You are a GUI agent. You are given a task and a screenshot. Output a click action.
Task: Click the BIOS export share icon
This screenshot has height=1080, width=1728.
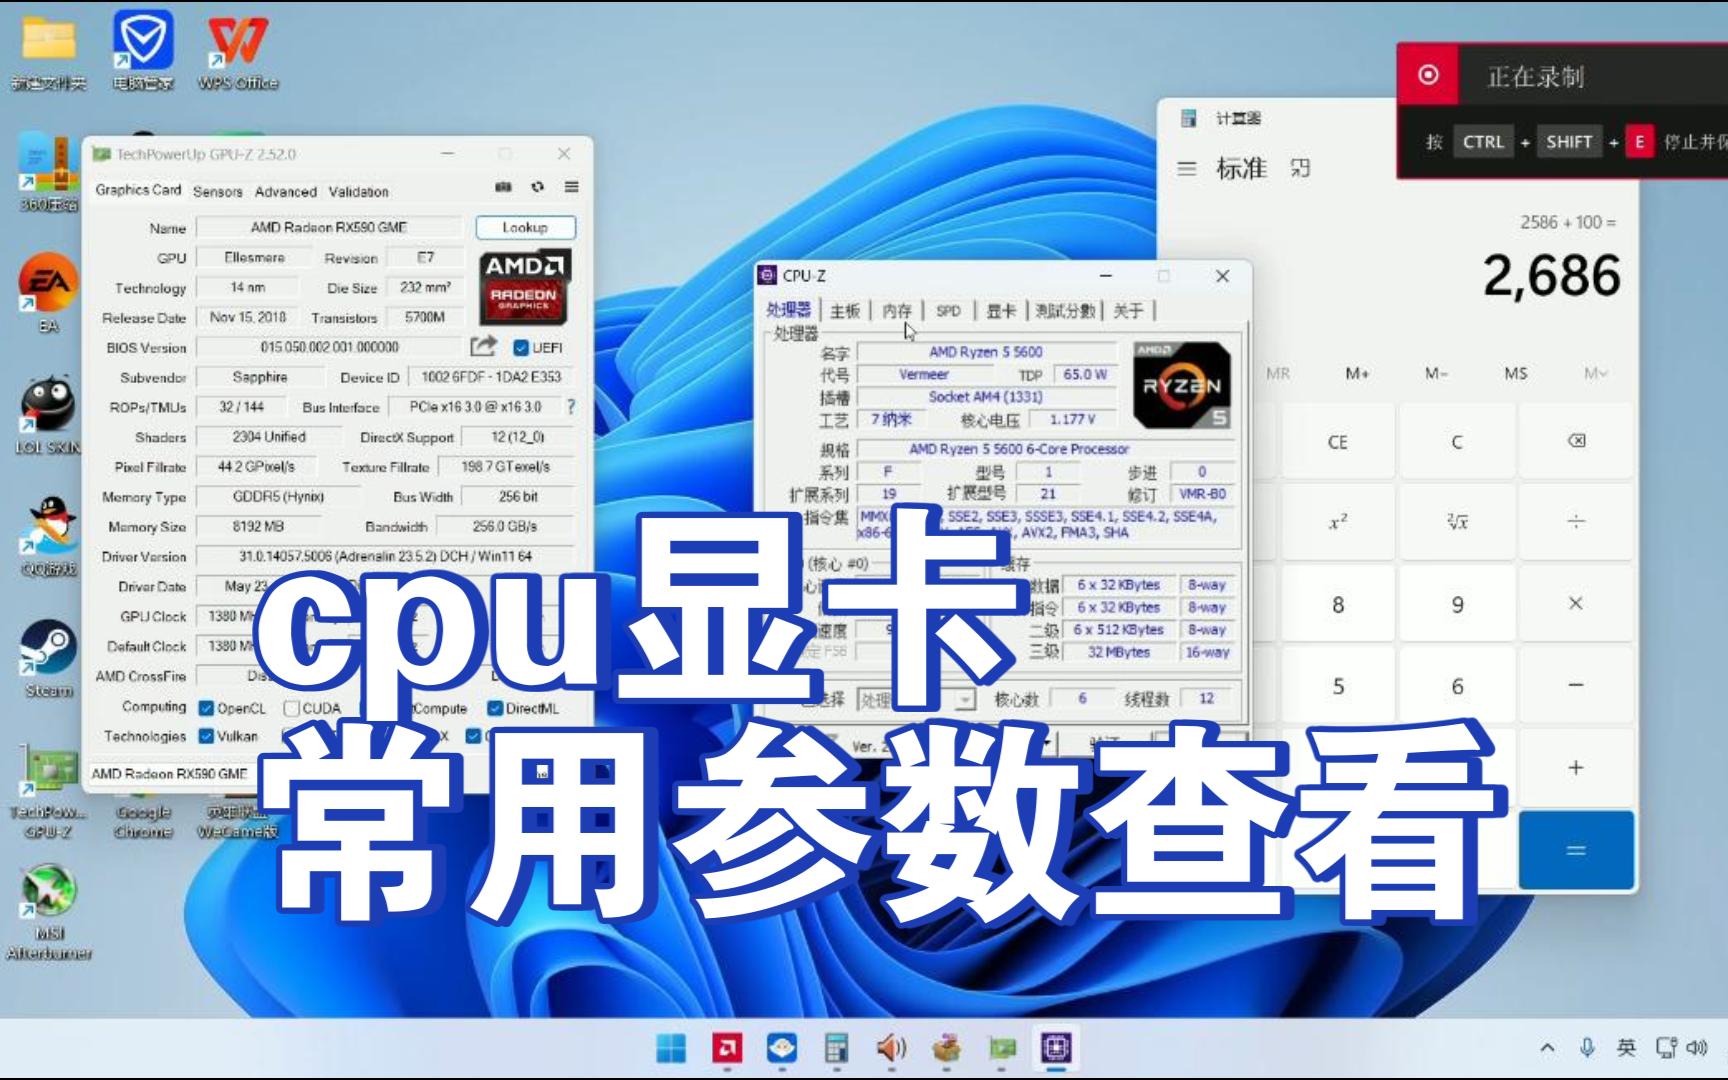[x=483, y=346]
